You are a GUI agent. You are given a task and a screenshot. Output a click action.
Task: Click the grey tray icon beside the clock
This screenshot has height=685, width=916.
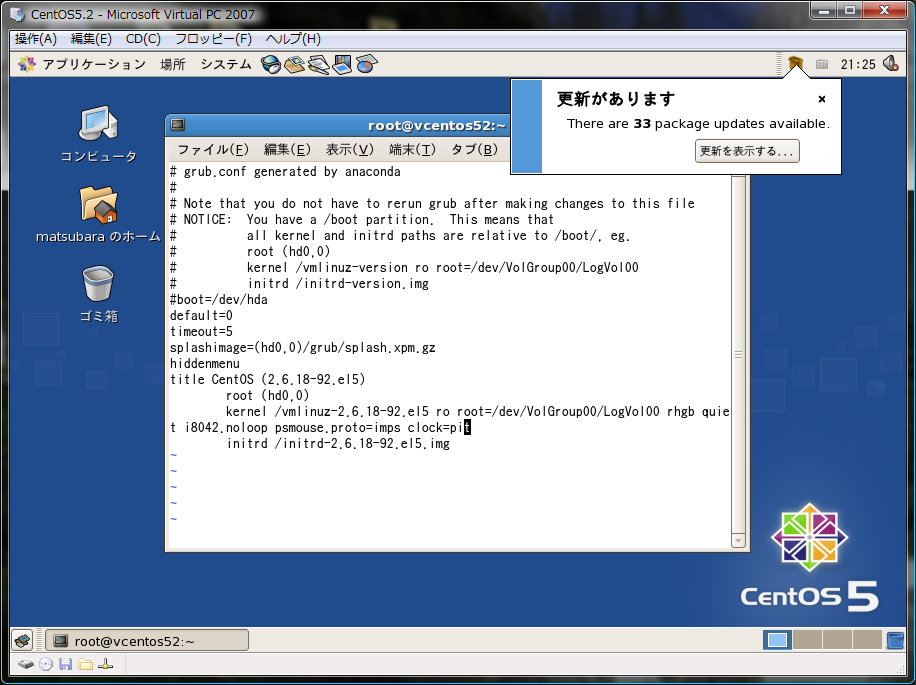coord(822,64)
